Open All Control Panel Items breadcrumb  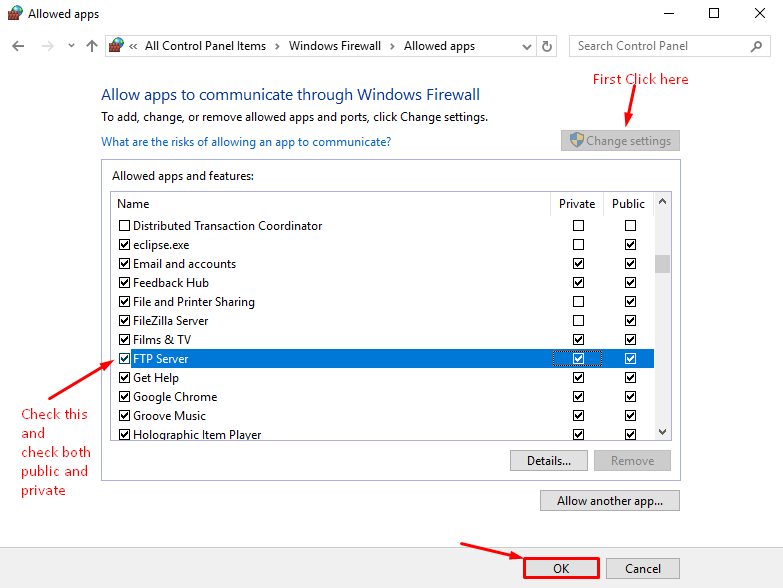(x=205, y=46)
